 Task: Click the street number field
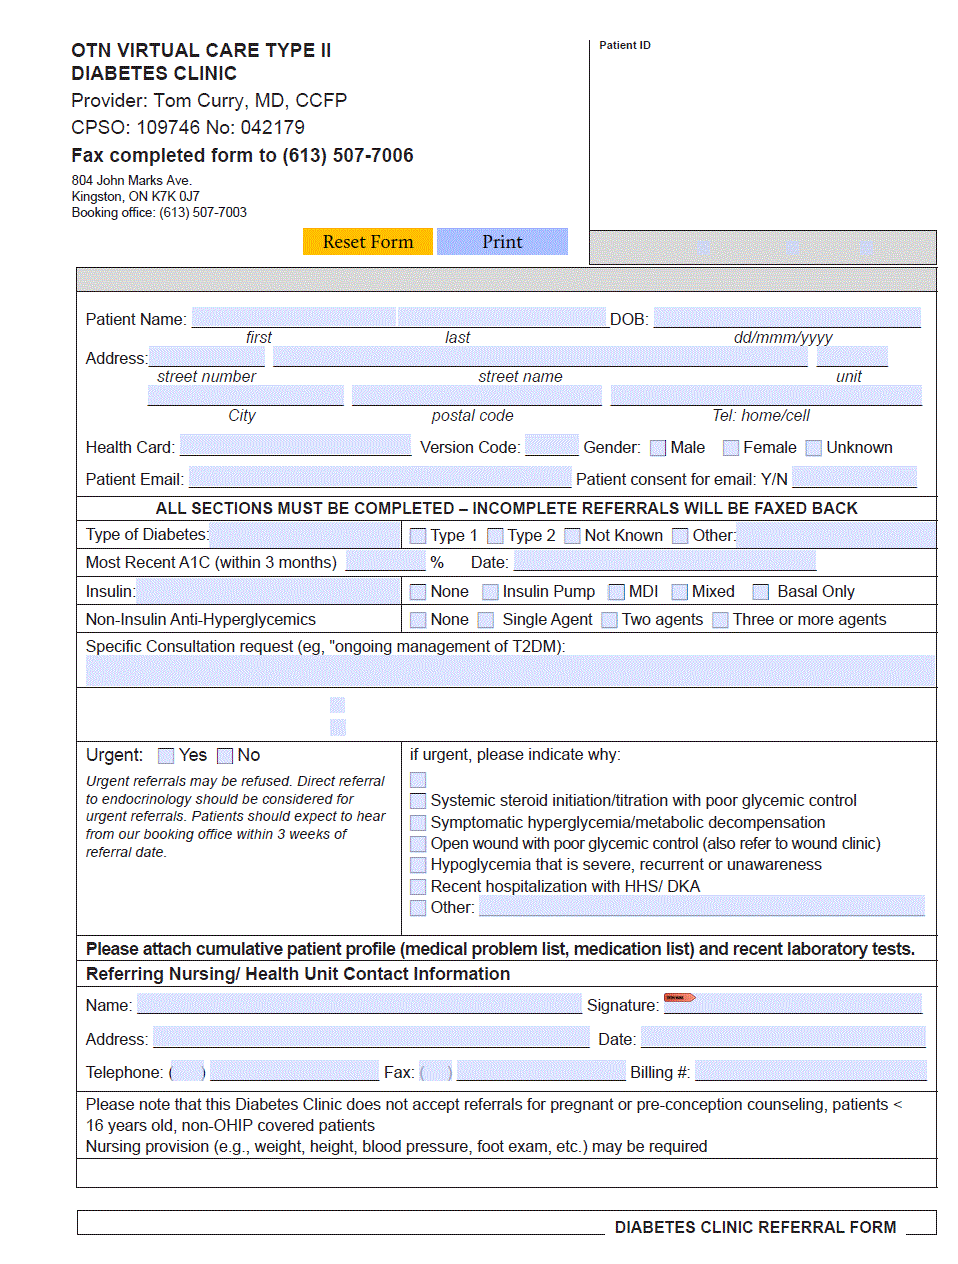click(x=206, y=357)
